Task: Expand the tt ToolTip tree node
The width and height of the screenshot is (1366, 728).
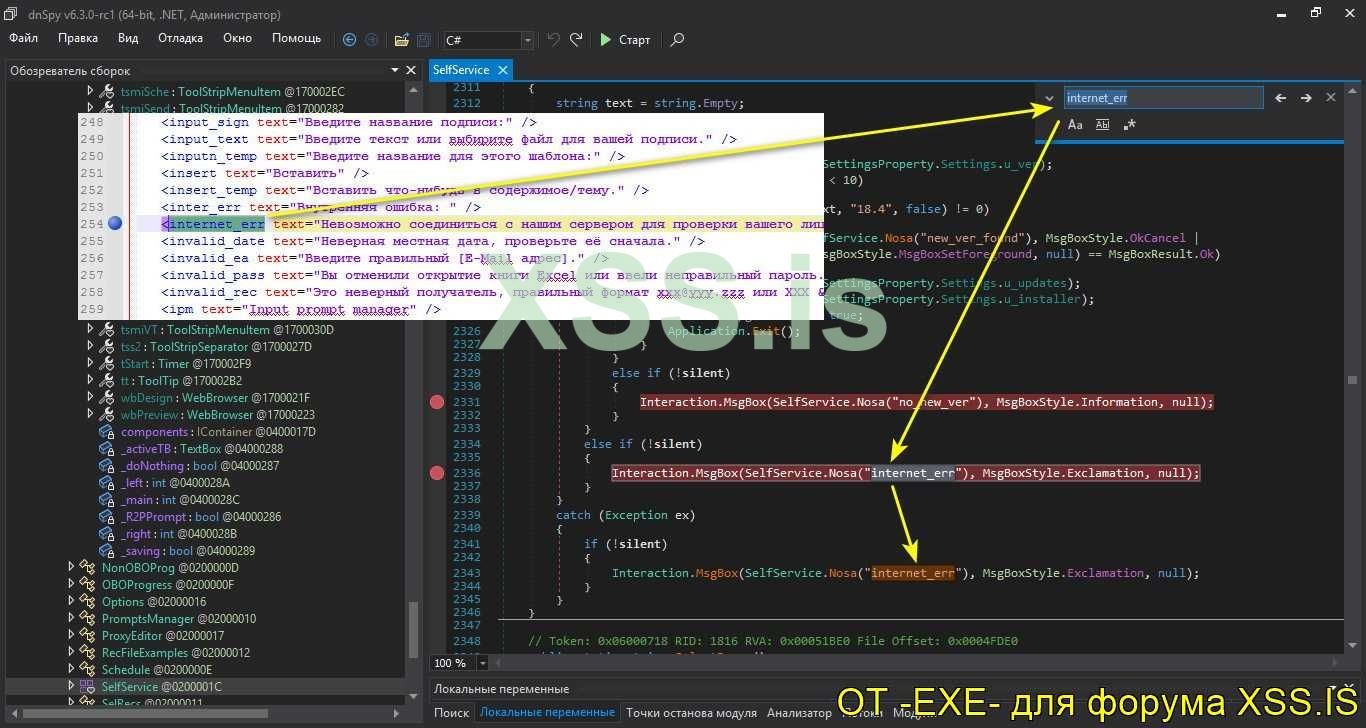Action: point(90,381)
